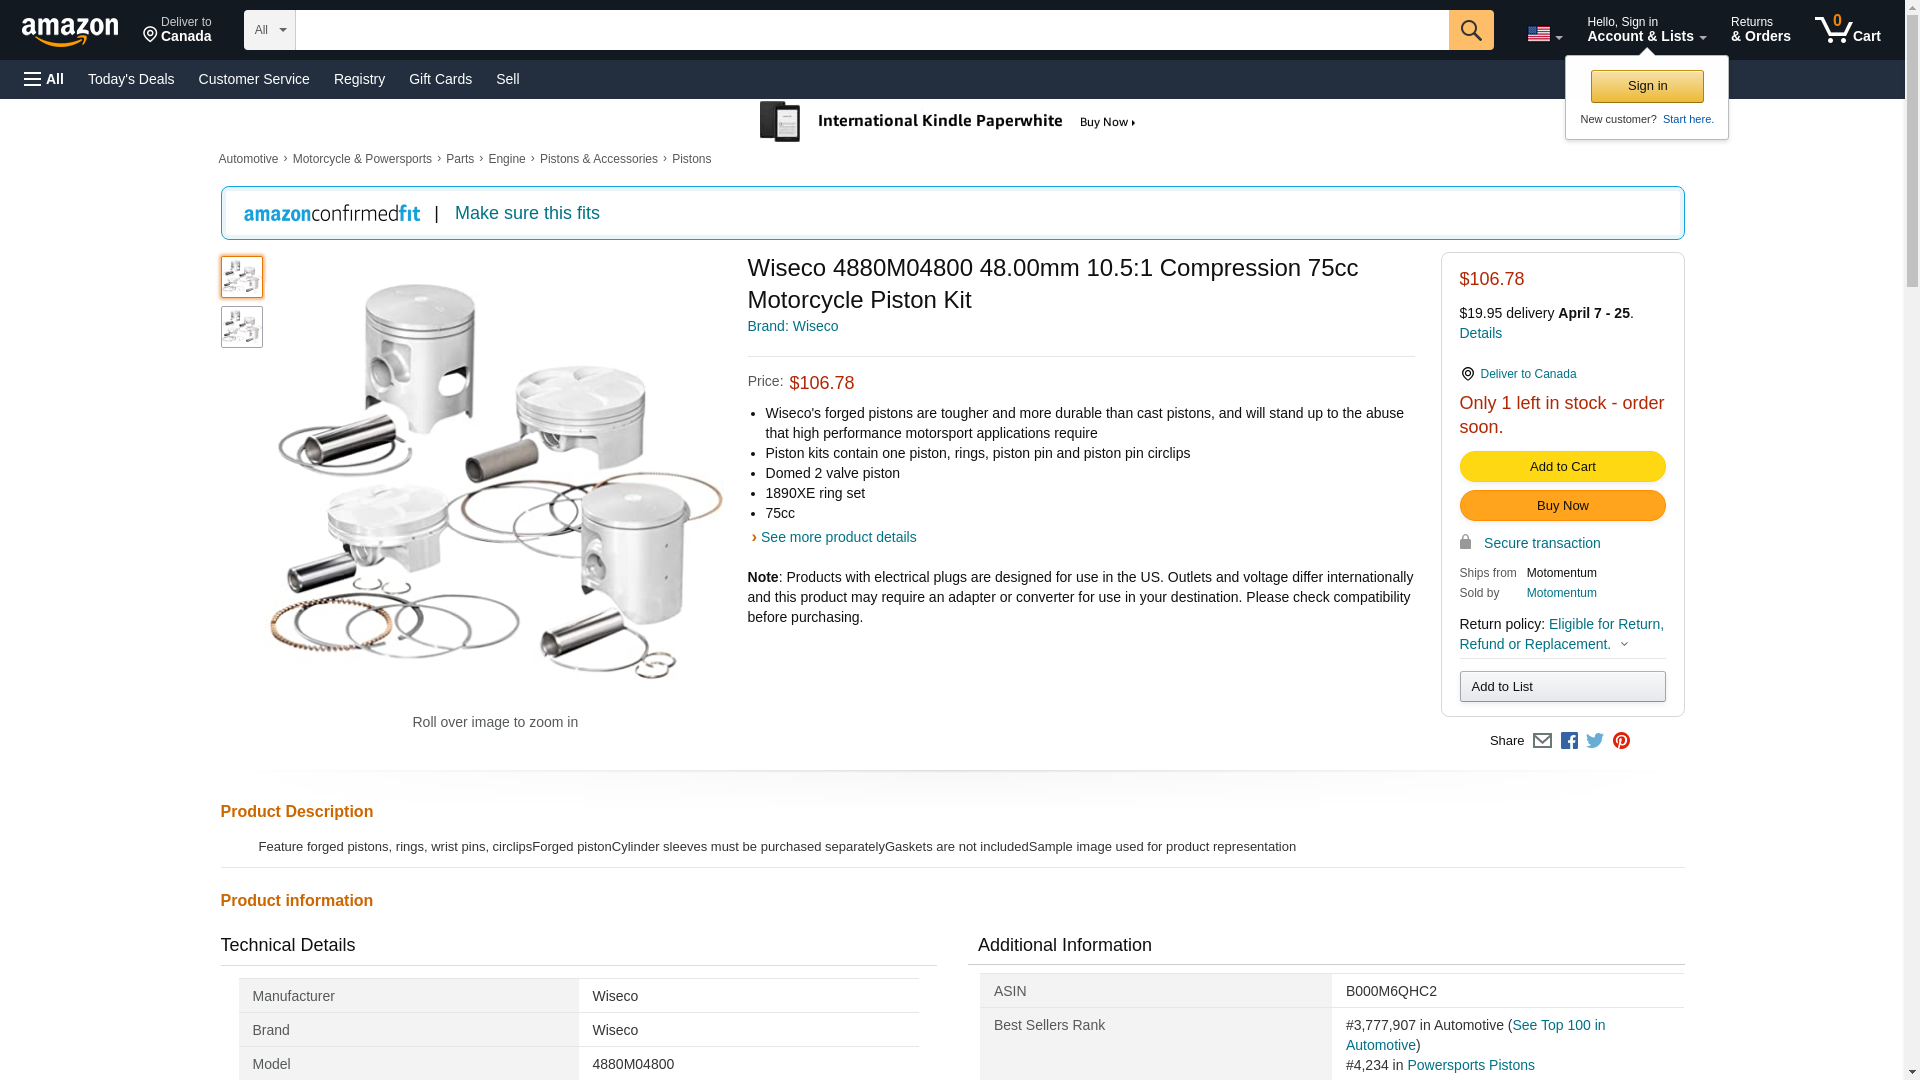1920x1080 pixels.
Task: Open Today's Deals navigation item
Action: coord(131,79)
